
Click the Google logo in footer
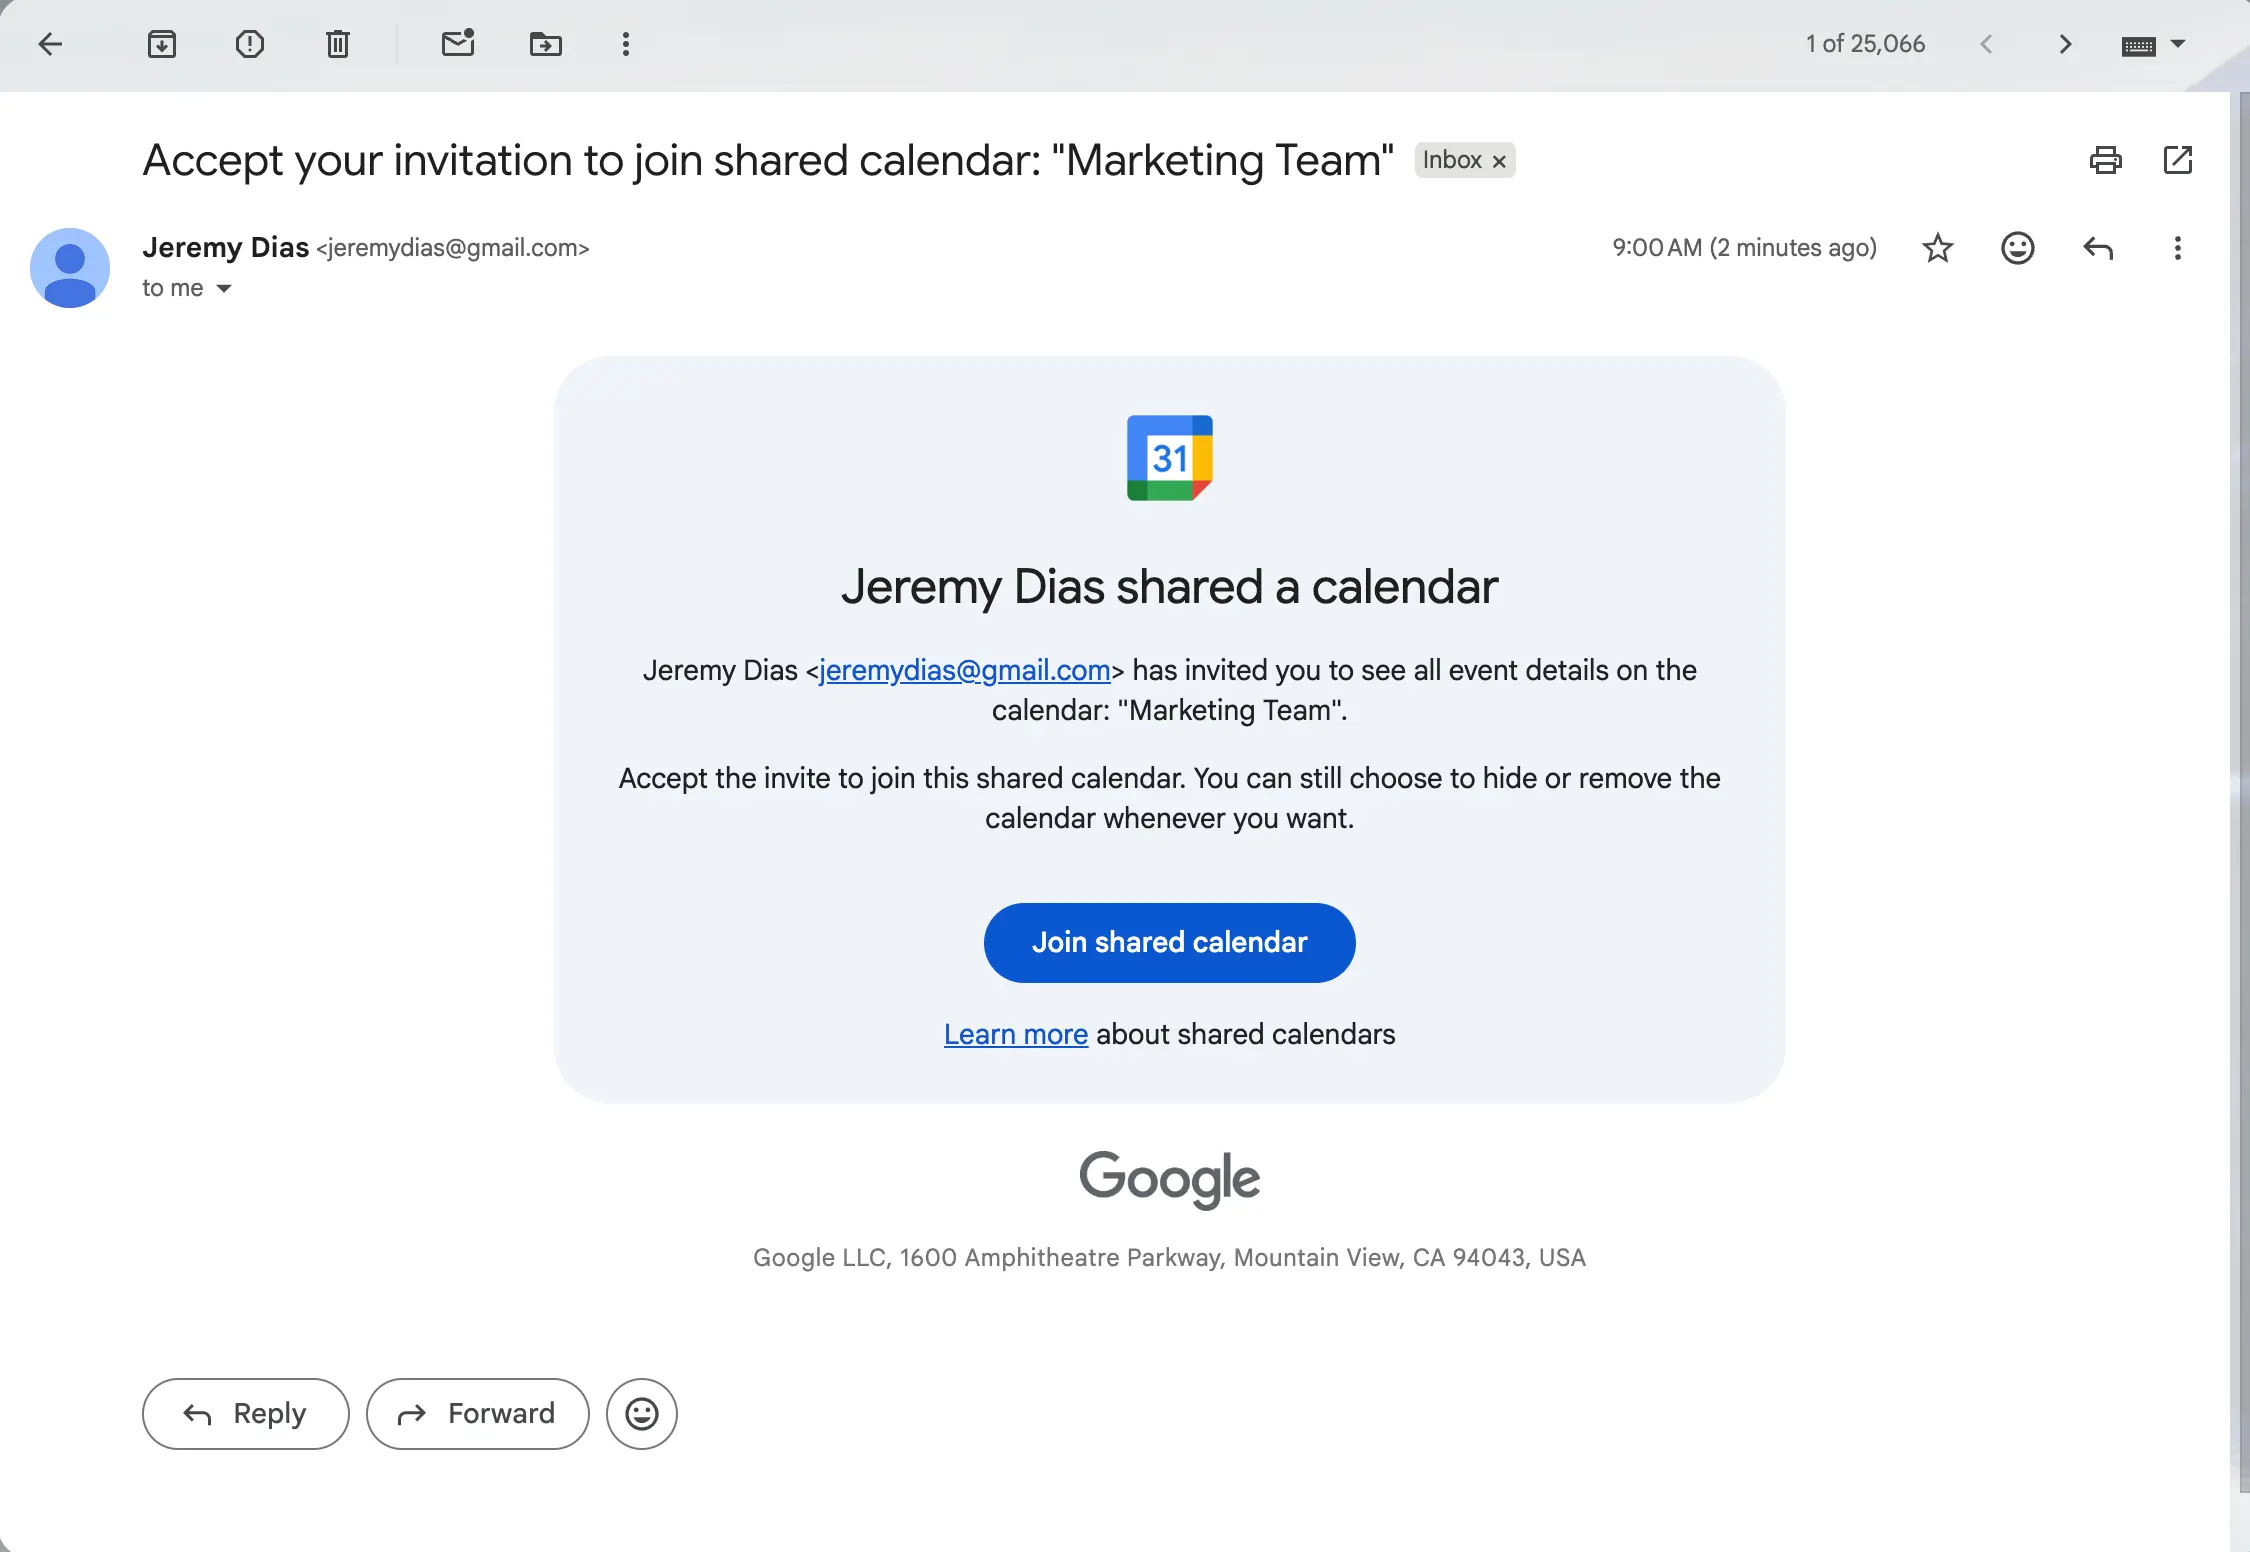coord(1169,1178)
